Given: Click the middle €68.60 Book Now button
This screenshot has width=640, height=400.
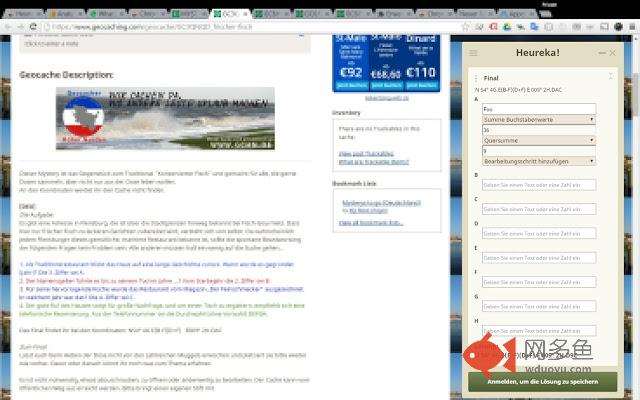Looking at the screenshot, I should 386,85.
